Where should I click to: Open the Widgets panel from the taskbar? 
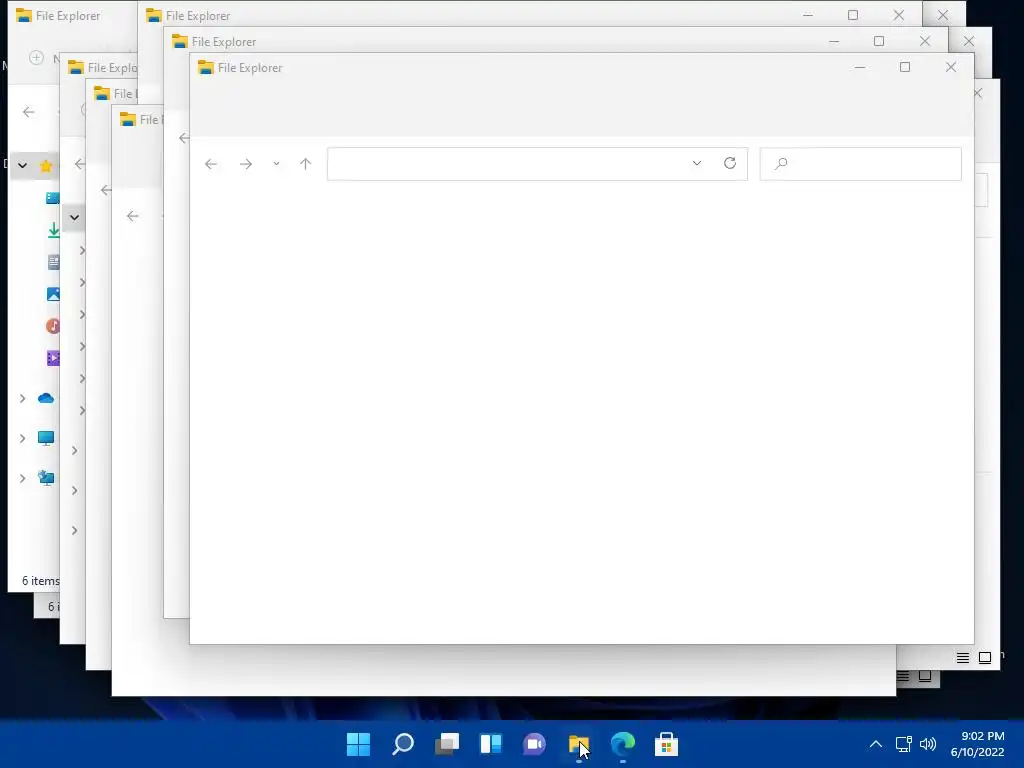click(x=490, y=744)
